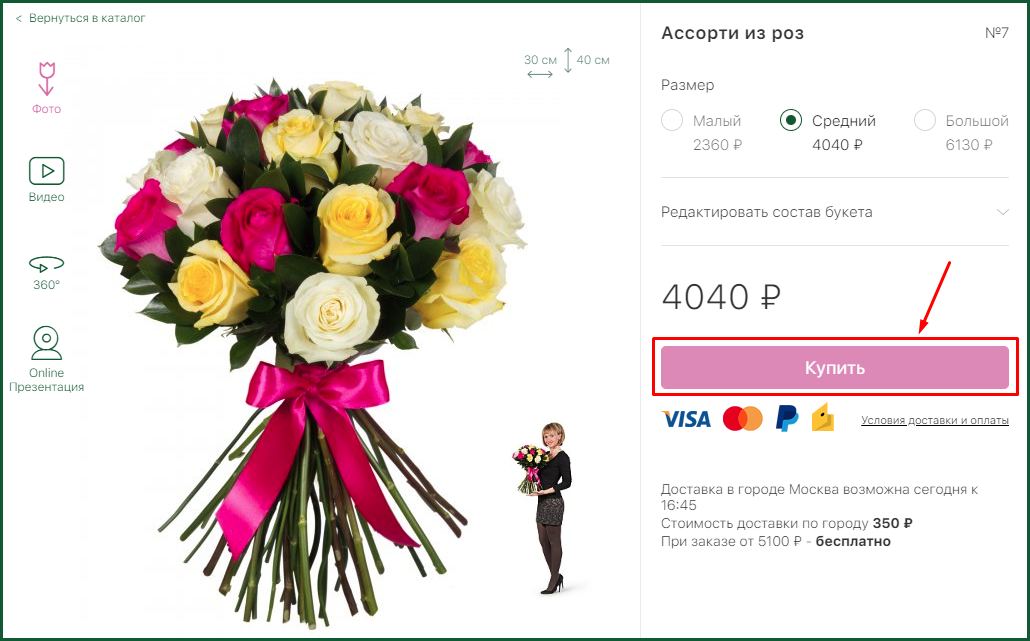
Task: Go back via Вернуться в каталог link
Action: (87, 18)
